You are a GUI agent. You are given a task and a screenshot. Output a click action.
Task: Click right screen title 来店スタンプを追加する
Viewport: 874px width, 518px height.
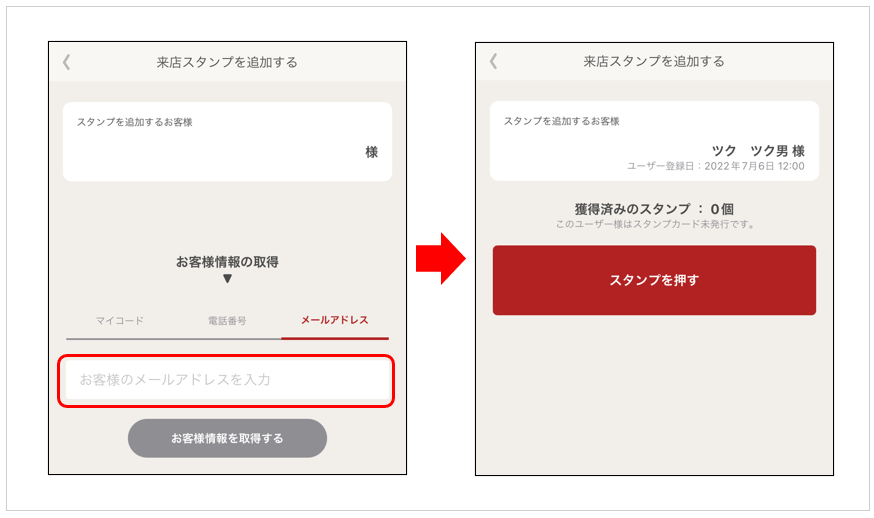(x=654, y=61)
